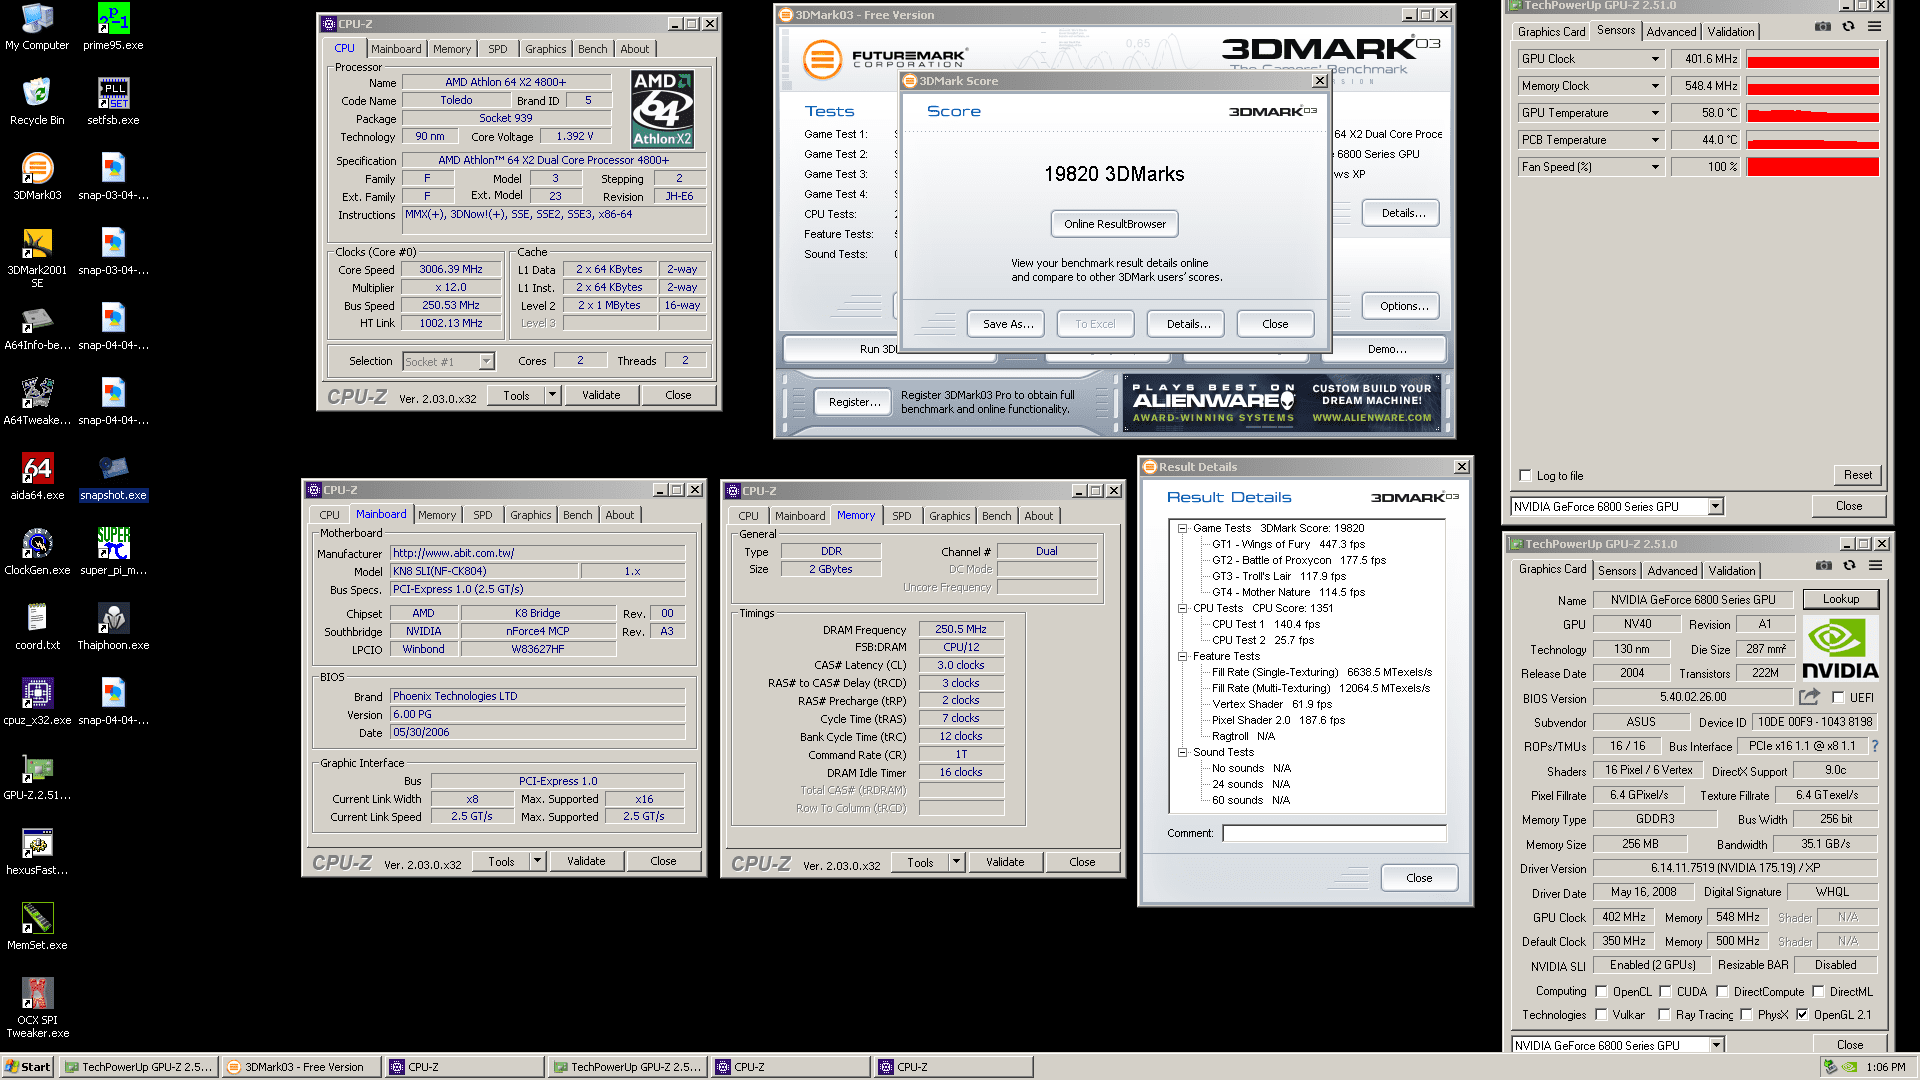Open Advanced tab in upper GPU-Z
Screen dimensions: 1920x1080
click(x=1671, y=32)
